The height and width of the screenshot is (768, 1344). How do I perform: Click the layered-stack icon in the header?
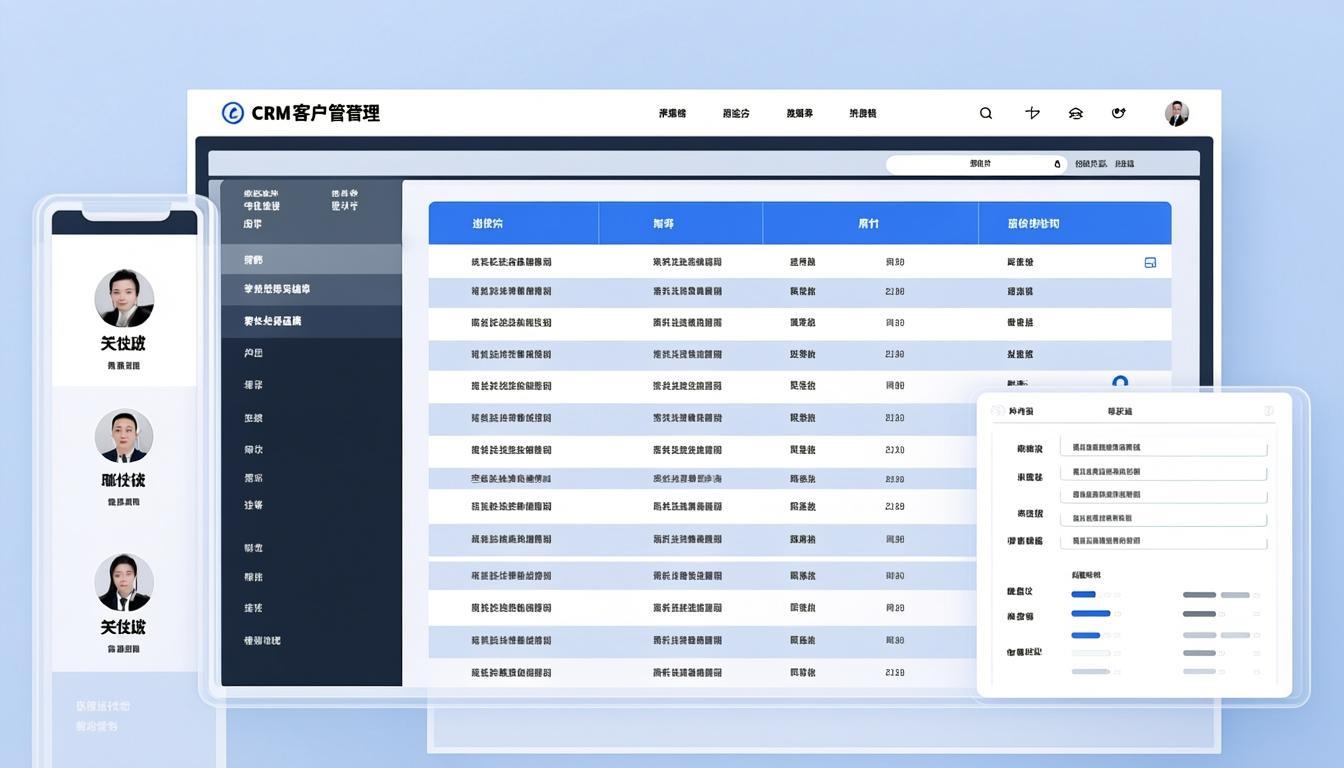pos(1075,113)
